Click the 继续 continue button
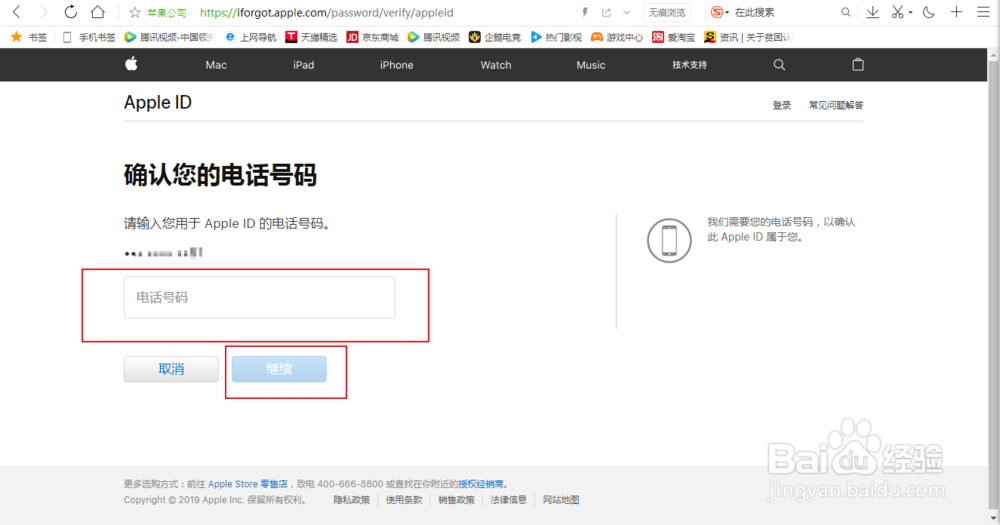 coord(279,369)
